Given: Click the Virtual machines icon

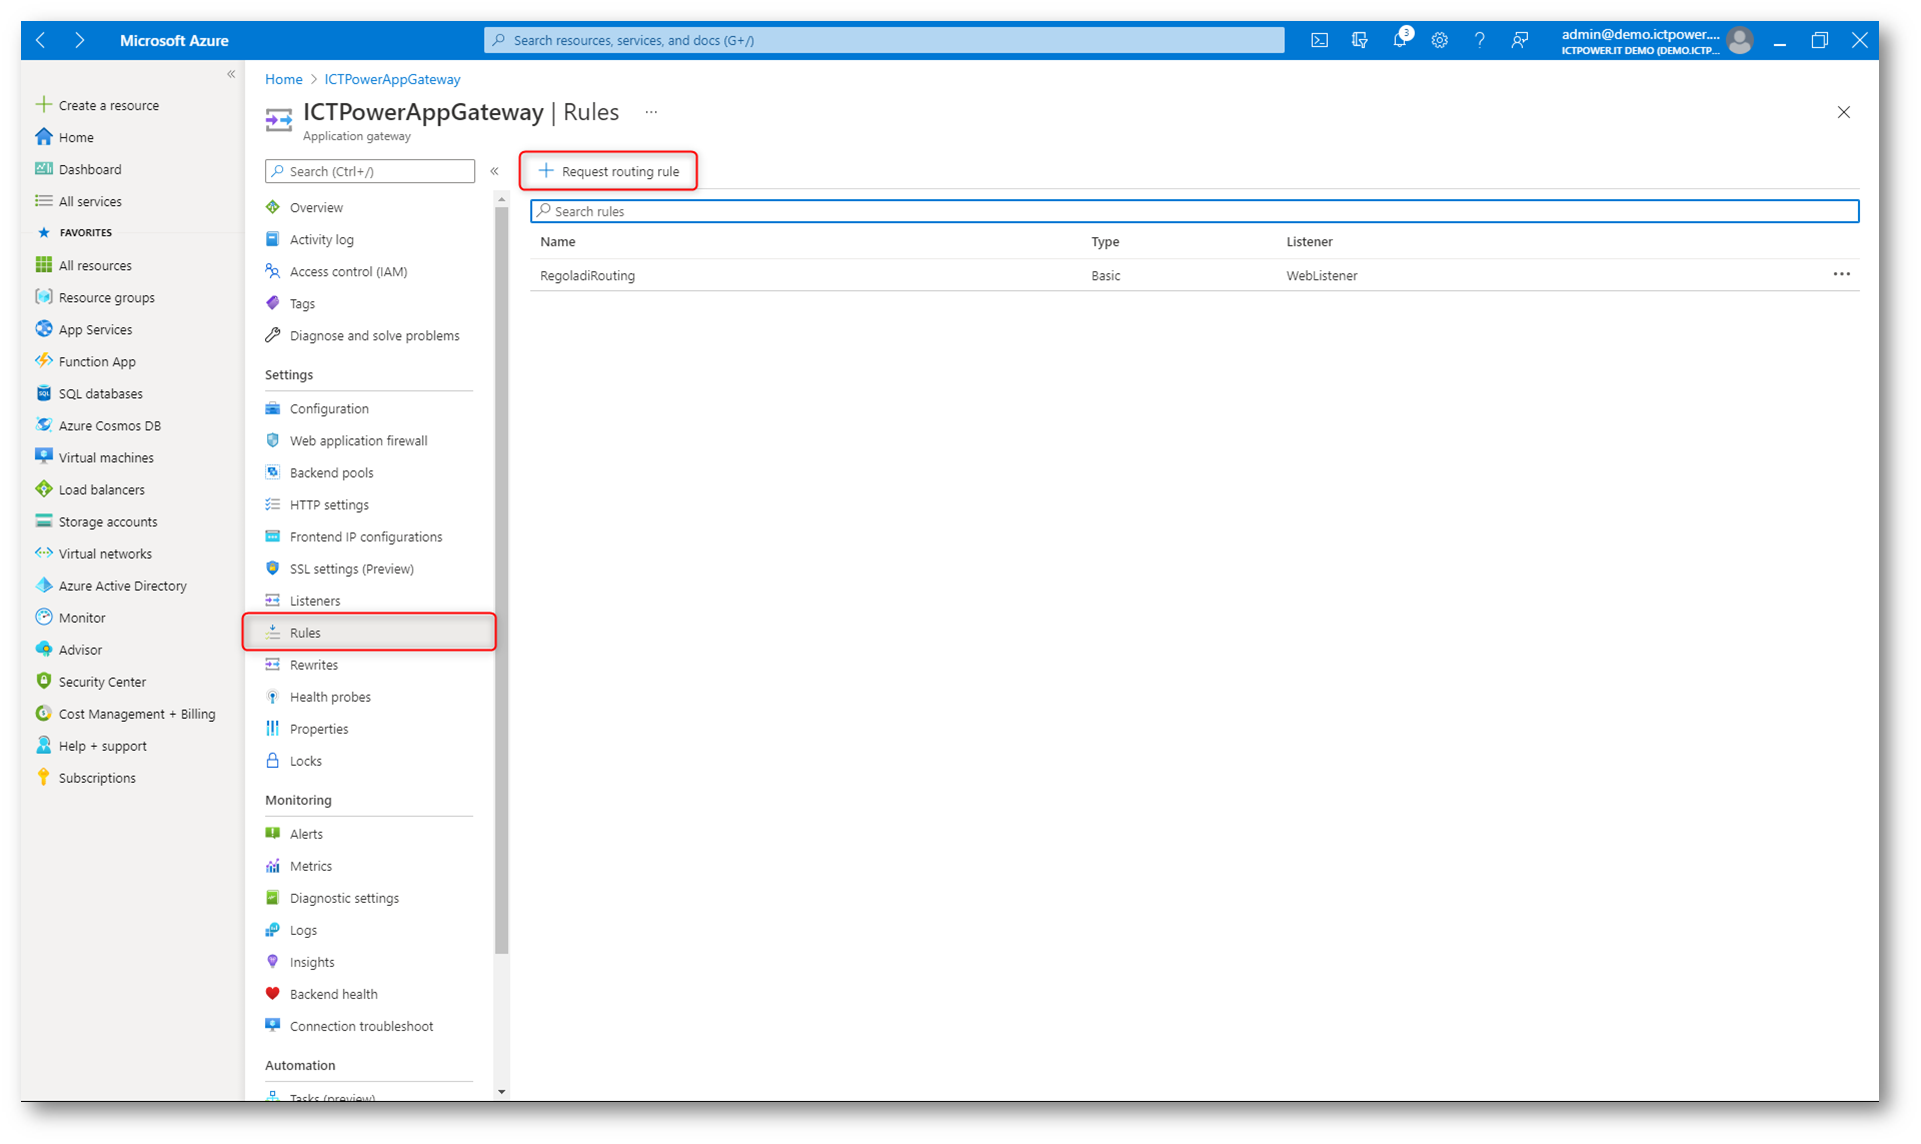Looking at the screenshot, I should tap(43, 457).
